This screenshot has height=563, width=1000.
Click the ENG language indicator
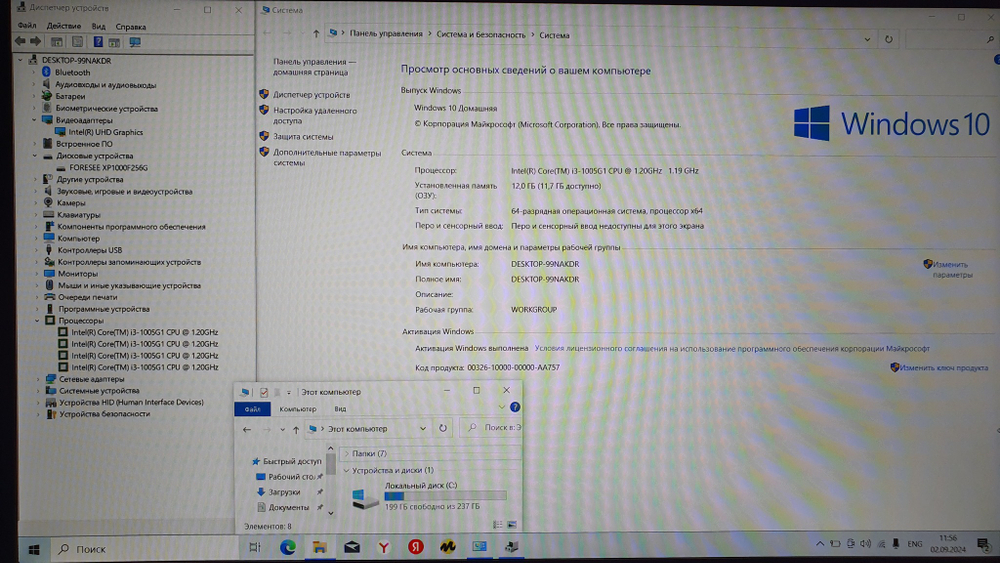point(915,544)
